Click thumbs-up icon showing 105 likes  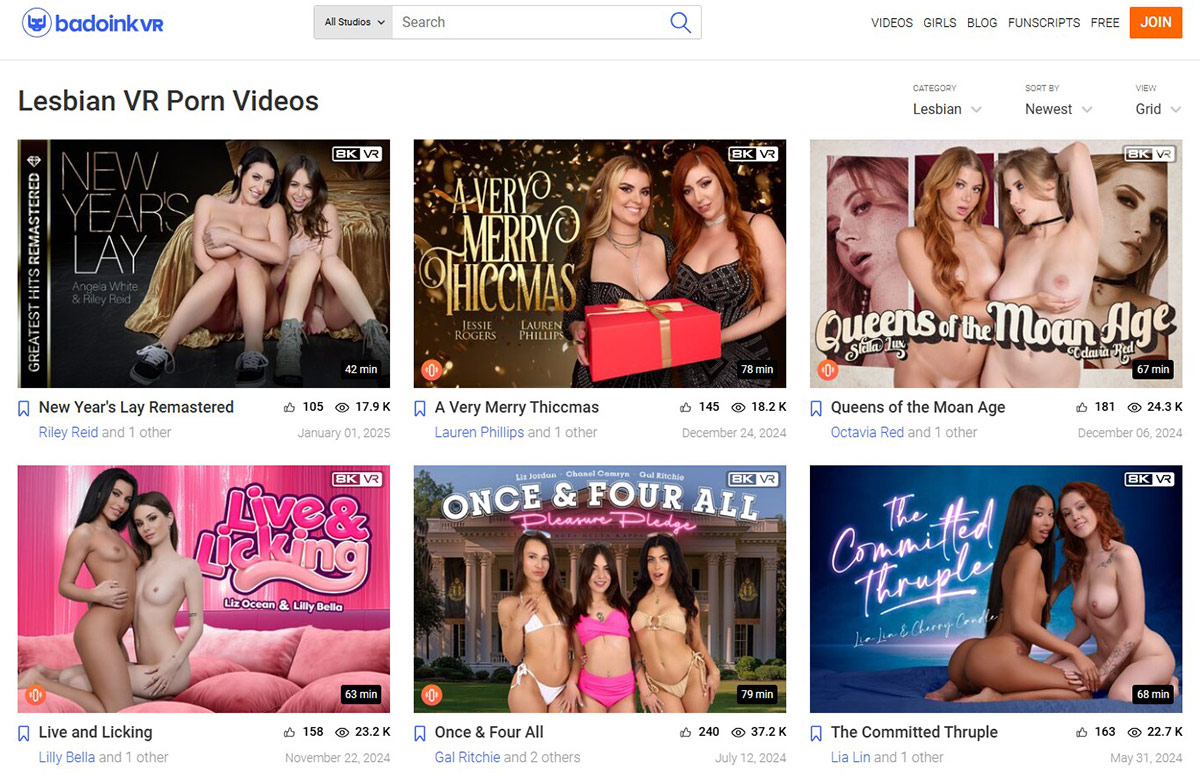[290, 408]
